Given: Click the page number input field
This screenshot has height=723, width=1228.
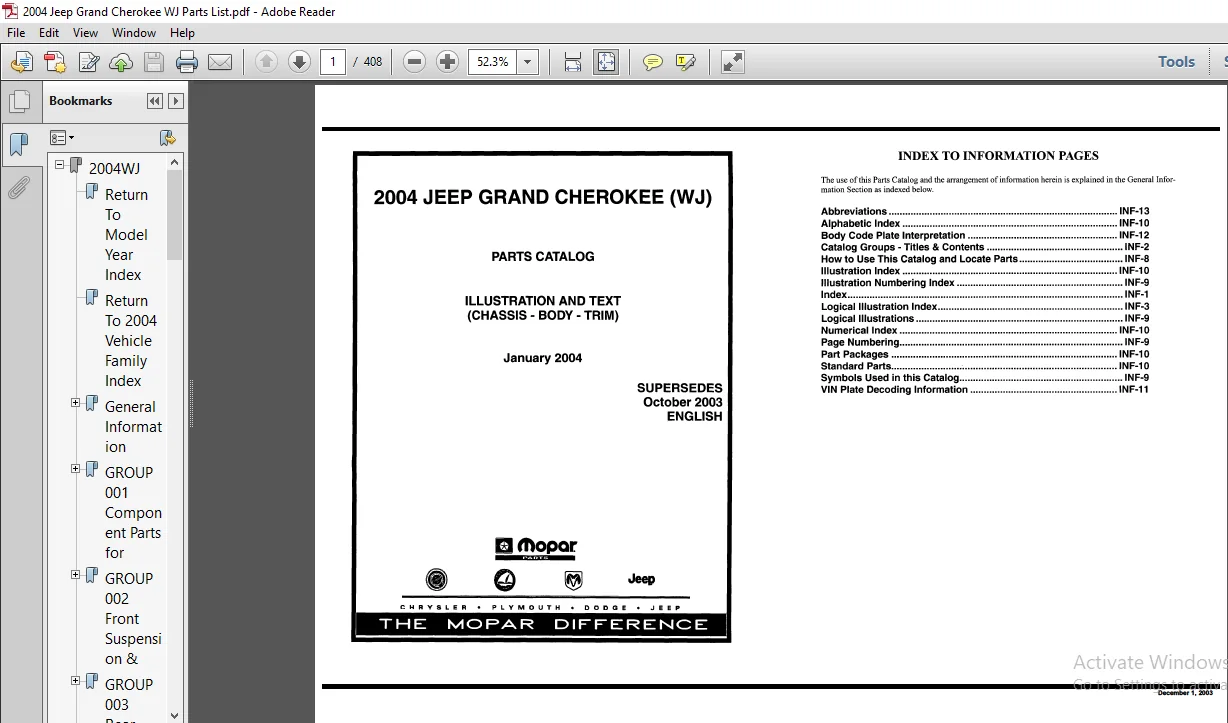Looking at the screenshot, I should [333, 62].
